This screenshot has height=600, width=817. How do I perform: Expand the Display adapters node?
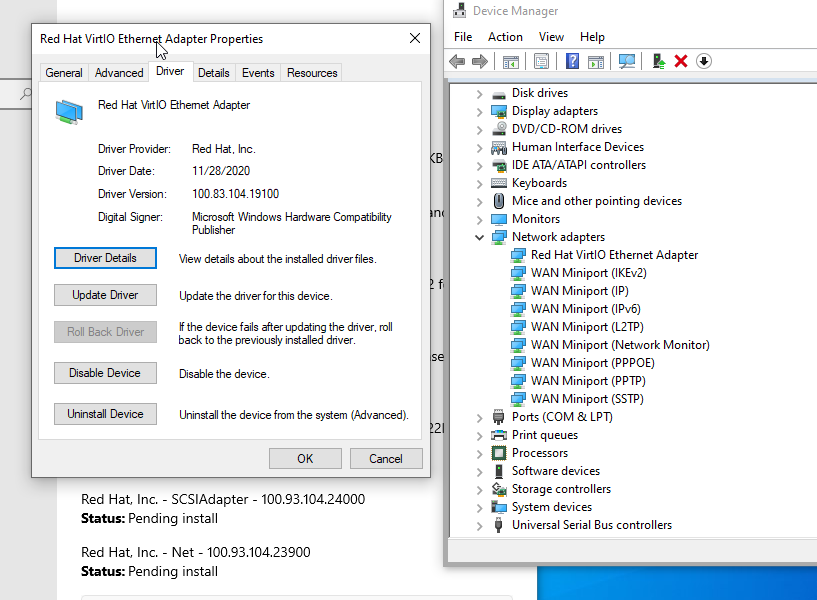pos(479,112)
